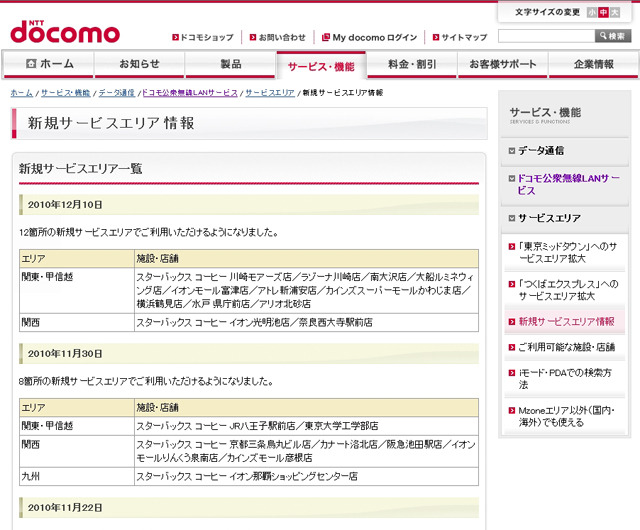This screenshot has height=530, width=640.
Task: Open the 企業情報 navigation tab
Action: point(593,64)
